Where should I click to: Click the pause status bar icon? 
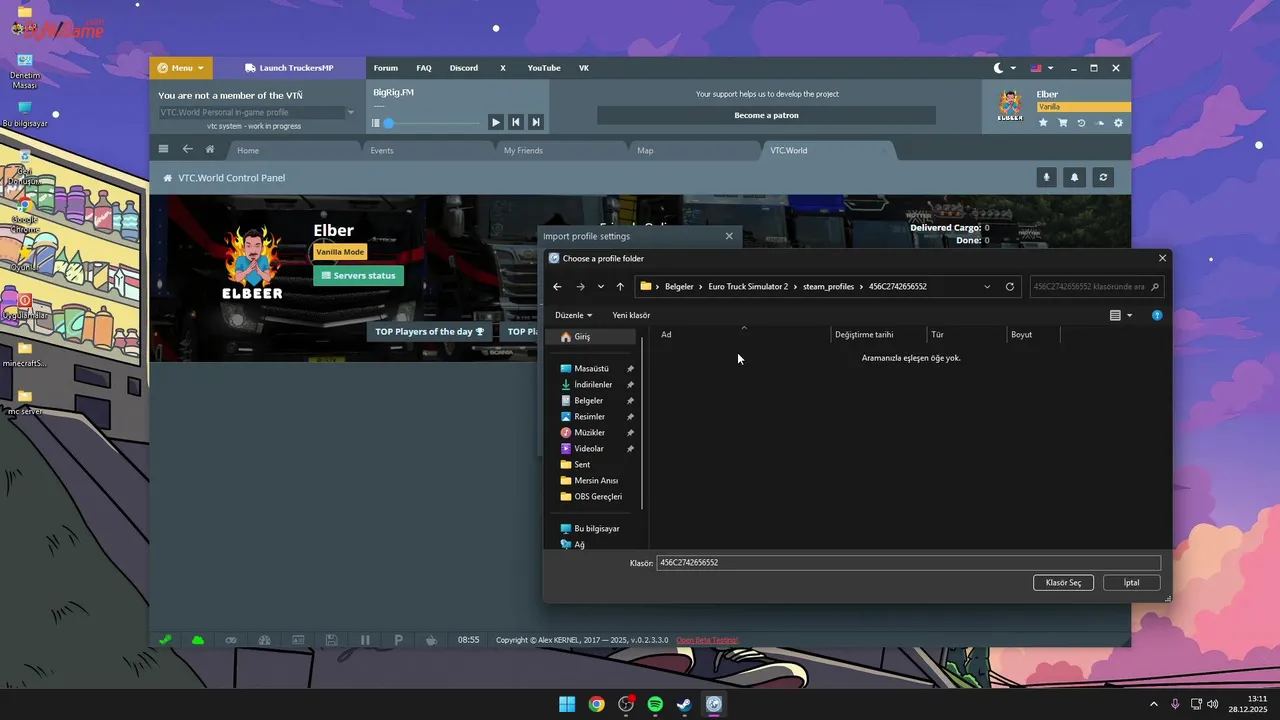365,639
